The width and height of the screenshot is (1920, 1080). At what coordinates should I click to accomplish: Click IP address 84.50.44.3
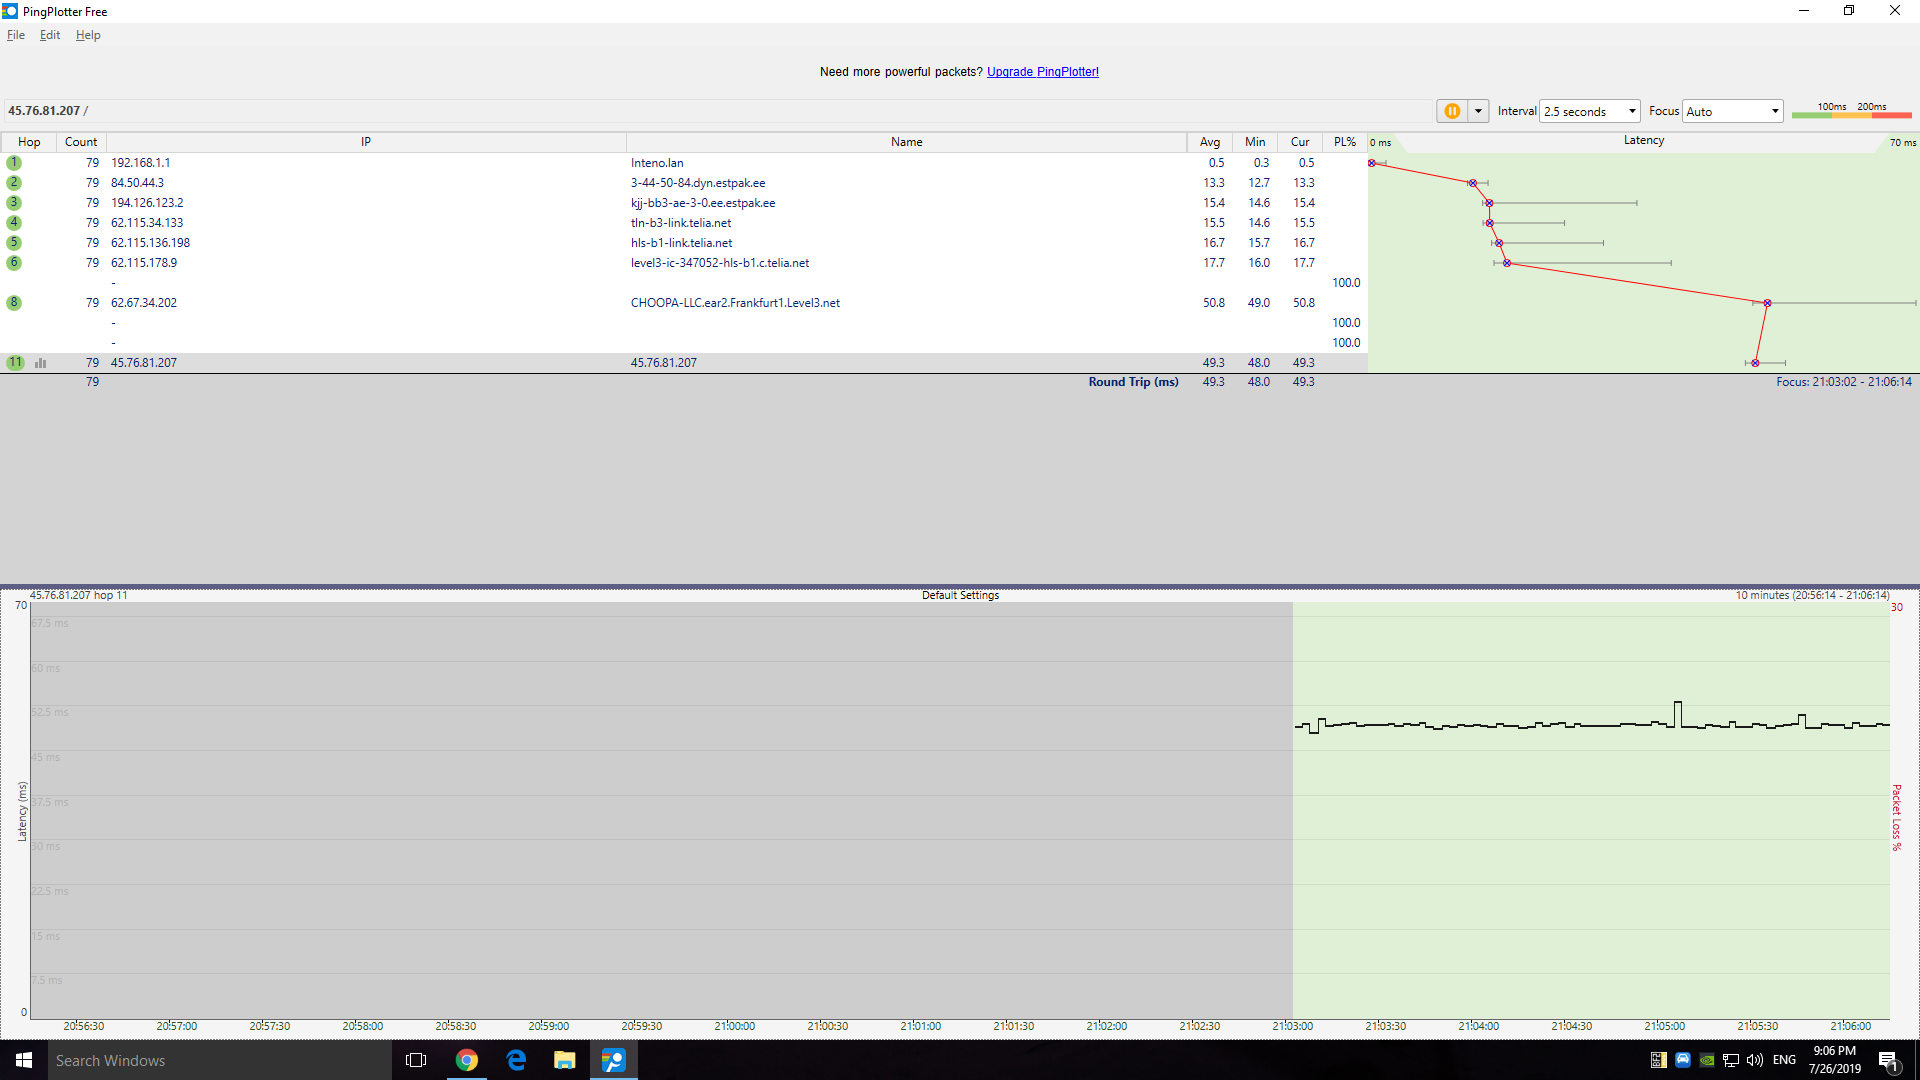137,183
